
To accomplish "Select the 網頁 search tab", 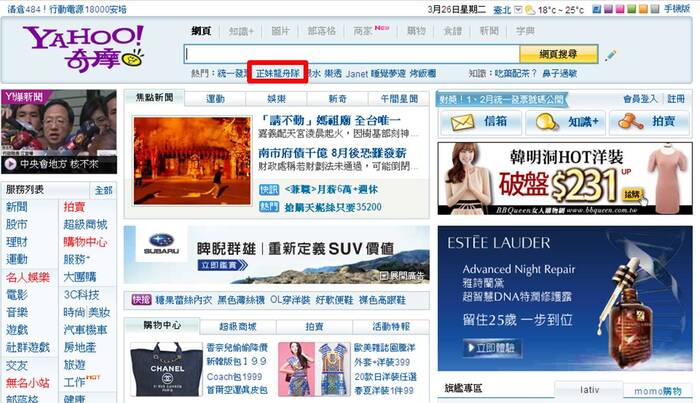I will tap(201, 31).
